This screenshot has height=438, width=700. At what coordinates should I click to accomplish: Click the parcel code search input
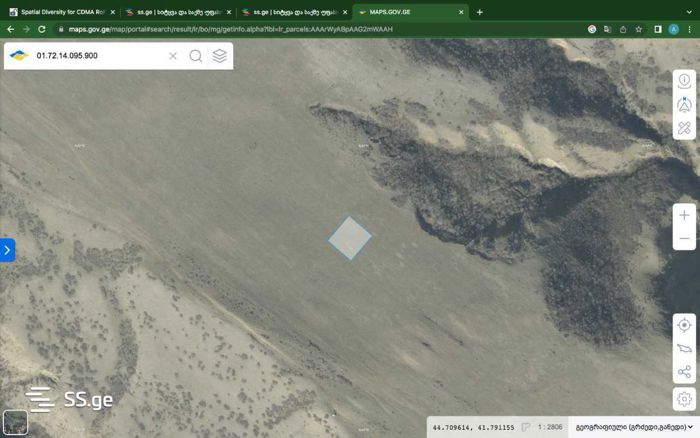pyautogui.click(x=98, y=56)
